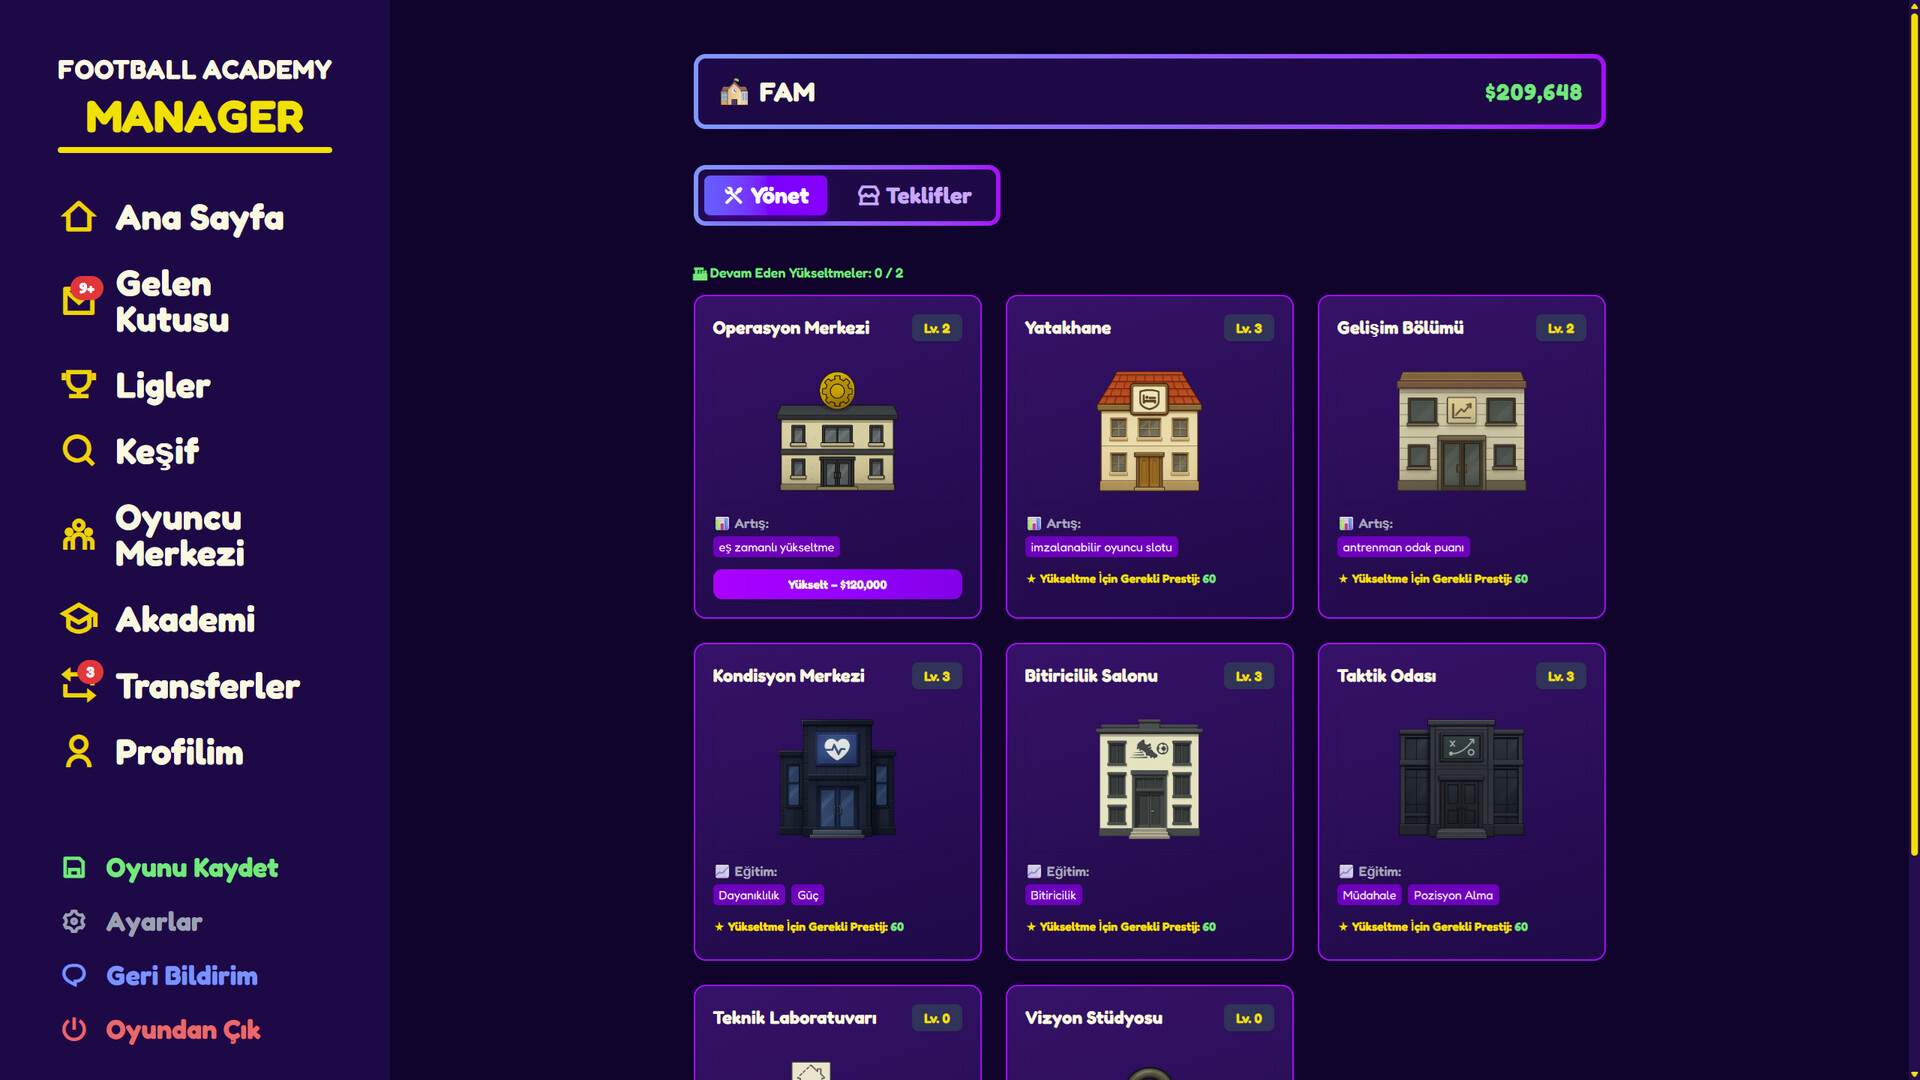
Task: Click the Ayarlar gear icon
Action: tap(74, 921)
